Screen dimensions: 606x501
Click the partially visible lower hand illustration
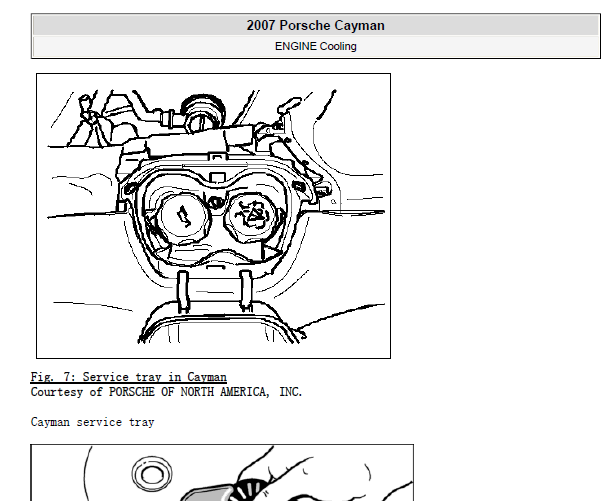click(222, 472)
